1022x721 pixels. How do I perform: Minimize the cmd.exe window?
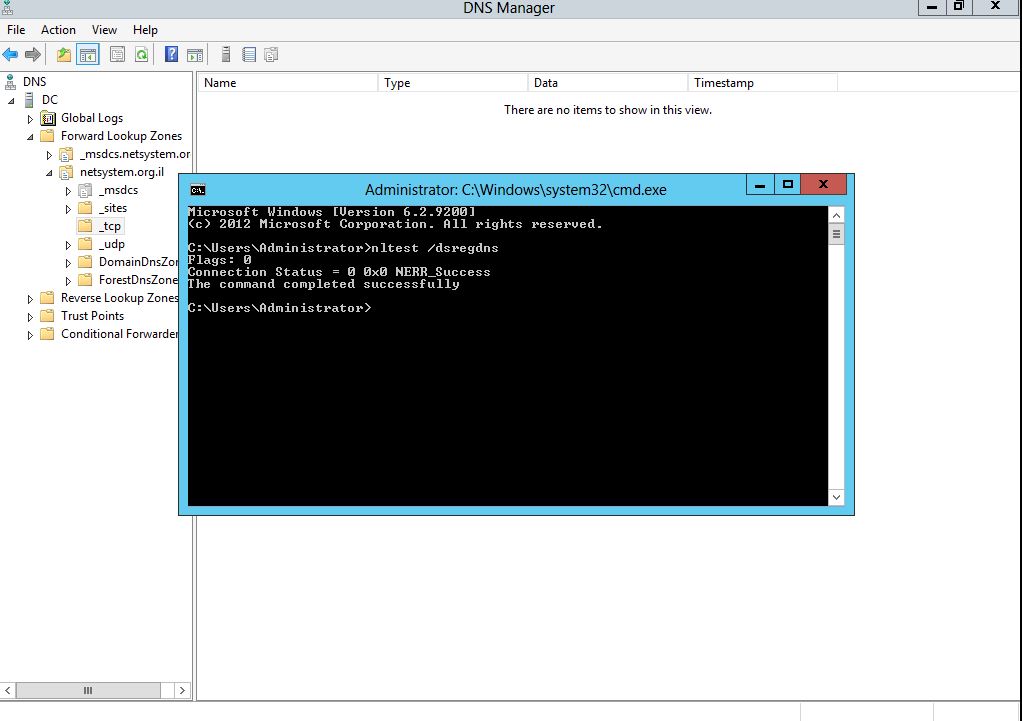(x=760, y=185)
